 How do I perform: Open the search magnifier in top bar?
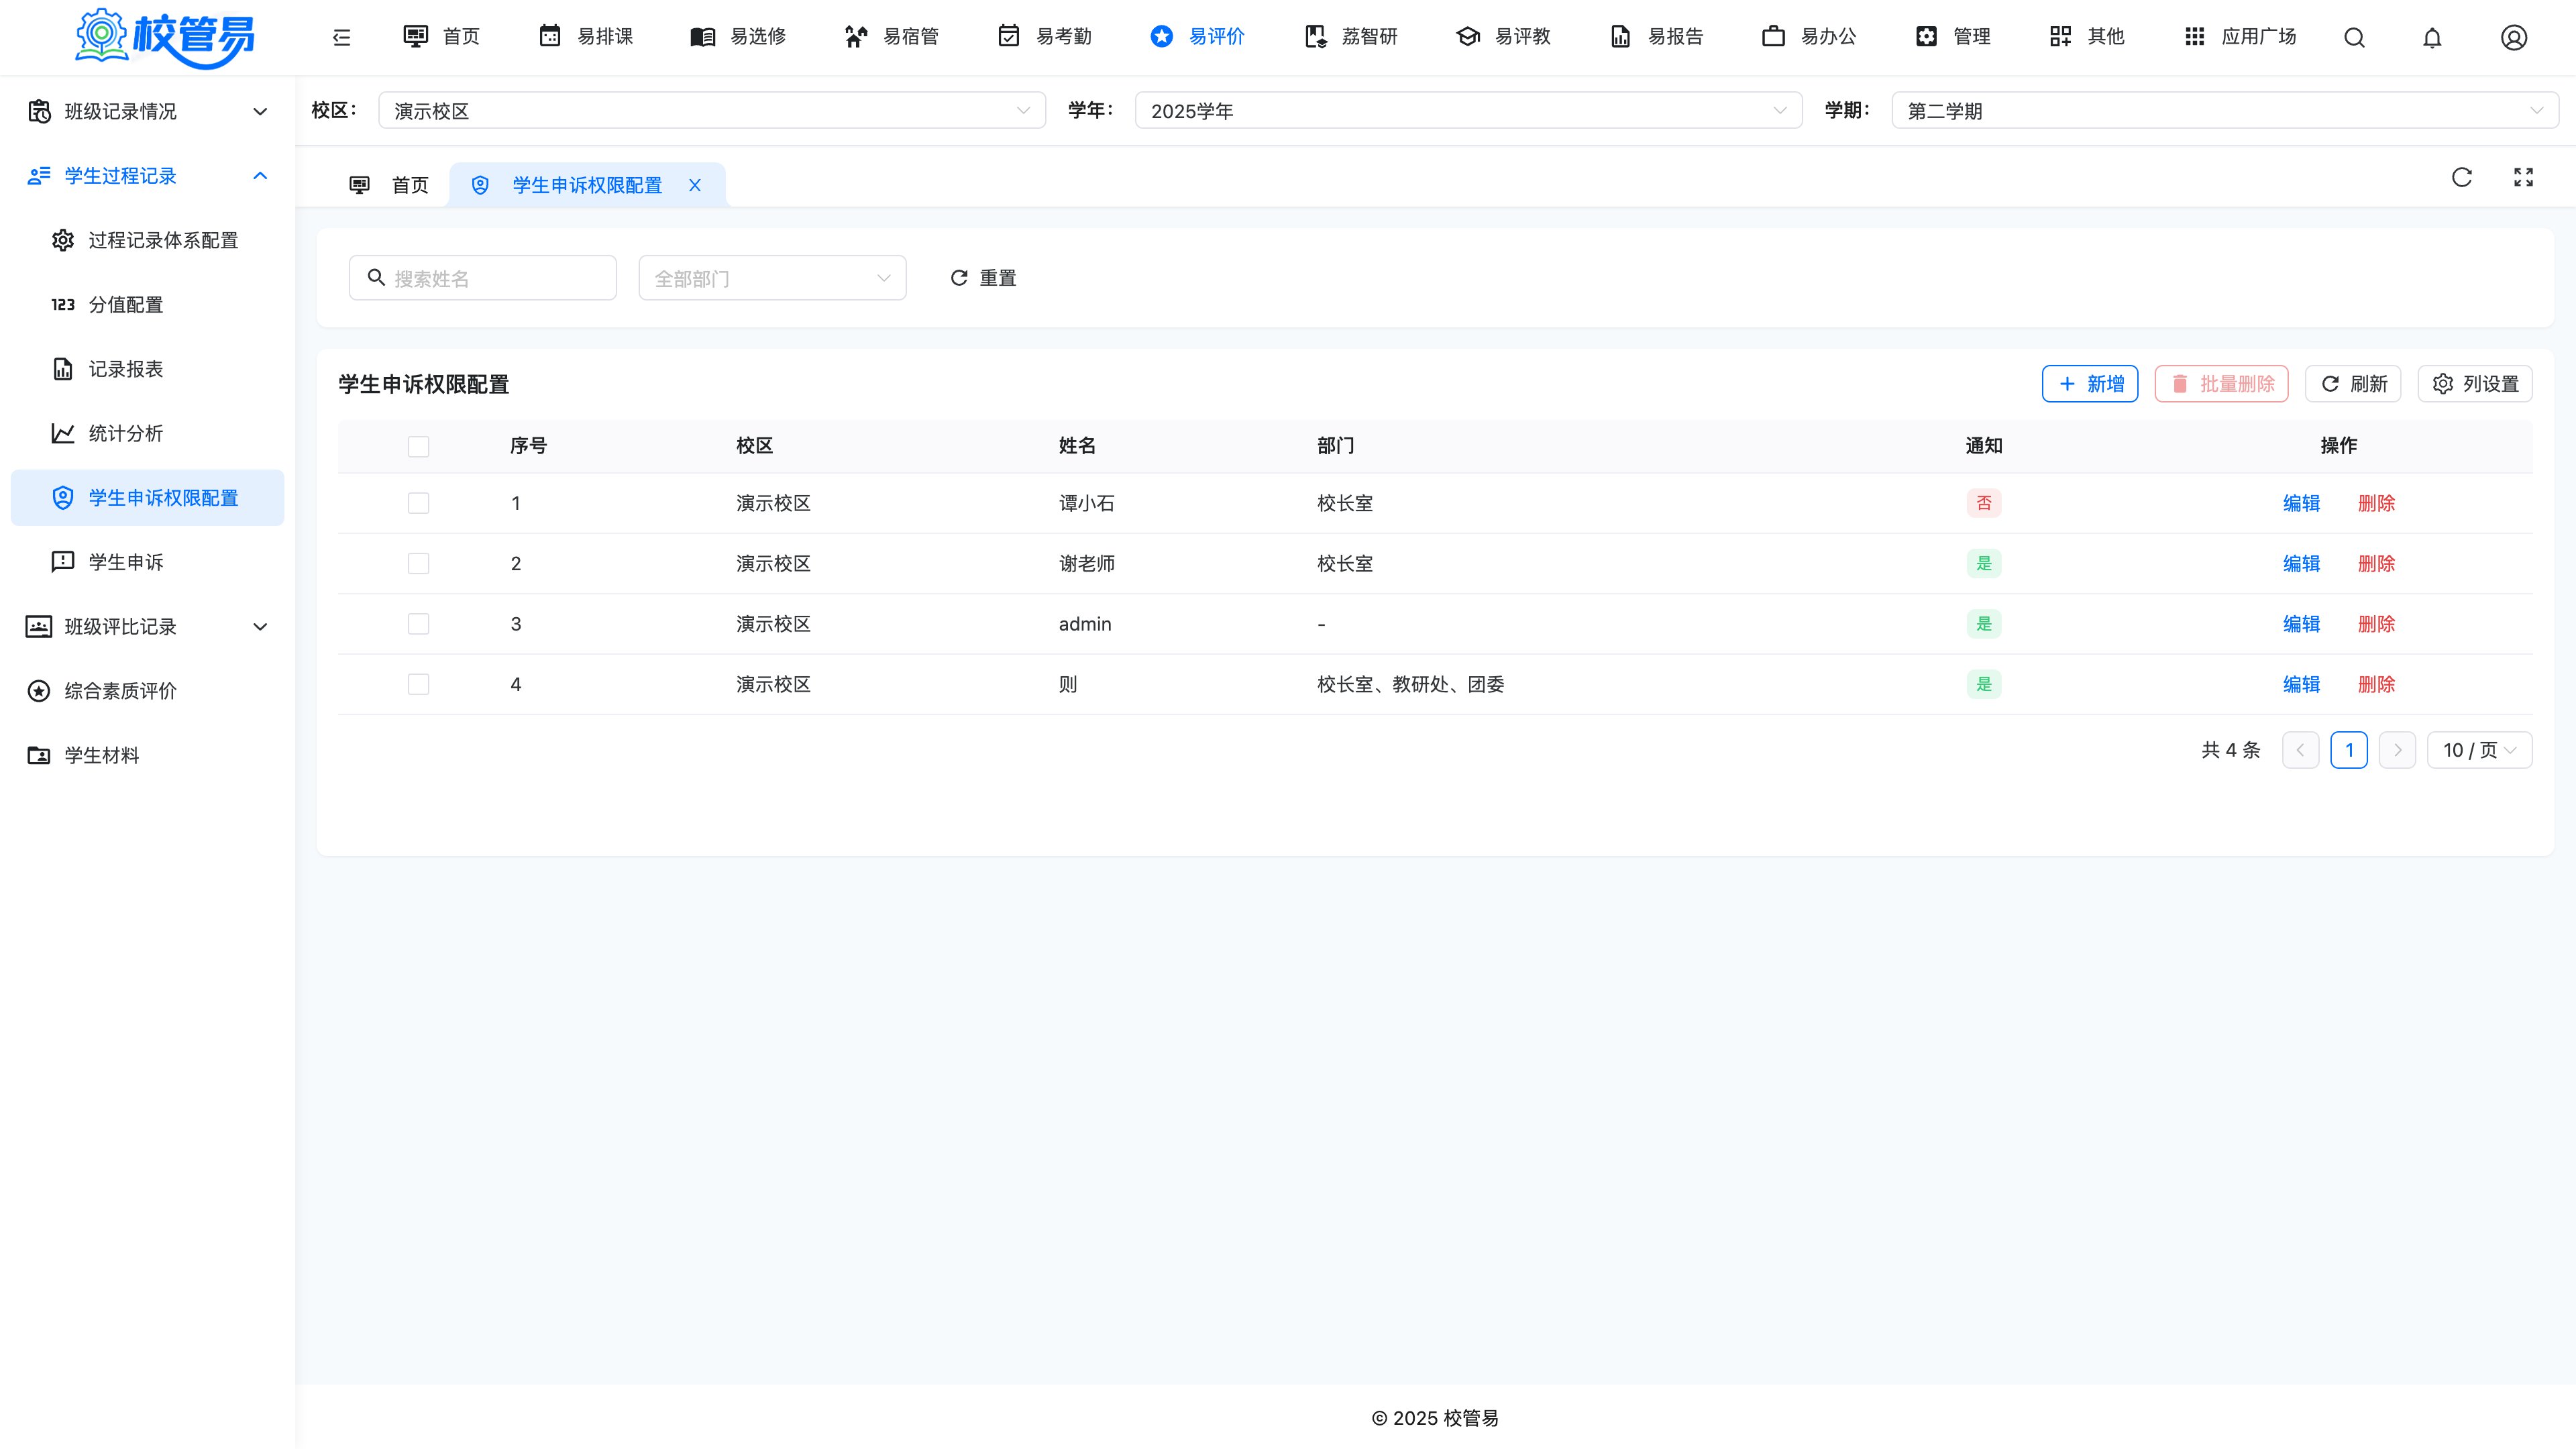pyautogui.click(x=2355, y=38)
